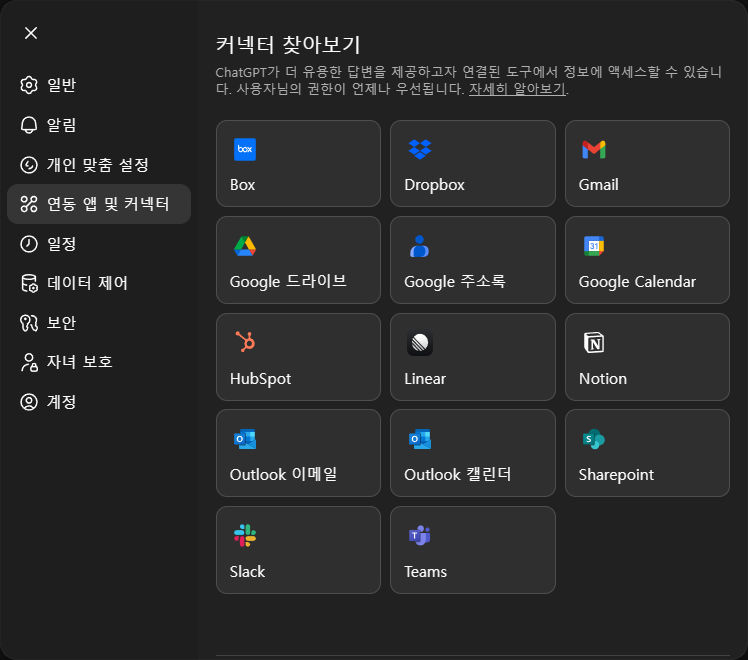This screenshot has height=660, width=748.
Task: Select the HubSpot connector label
Action: point(260,379)
